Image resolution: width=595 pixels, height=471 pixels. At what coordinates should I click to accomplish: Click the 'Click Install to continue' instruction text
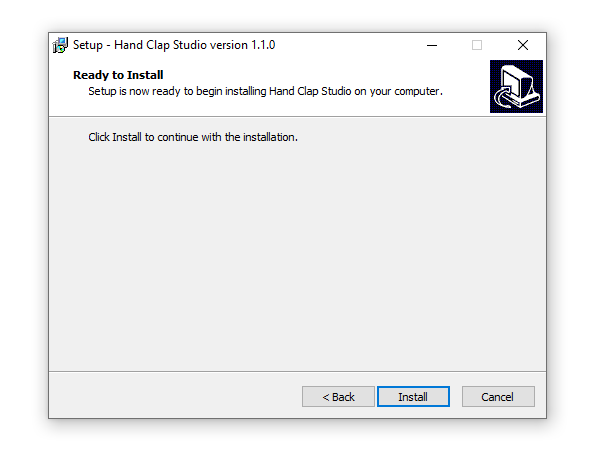(x=193, y=137)
